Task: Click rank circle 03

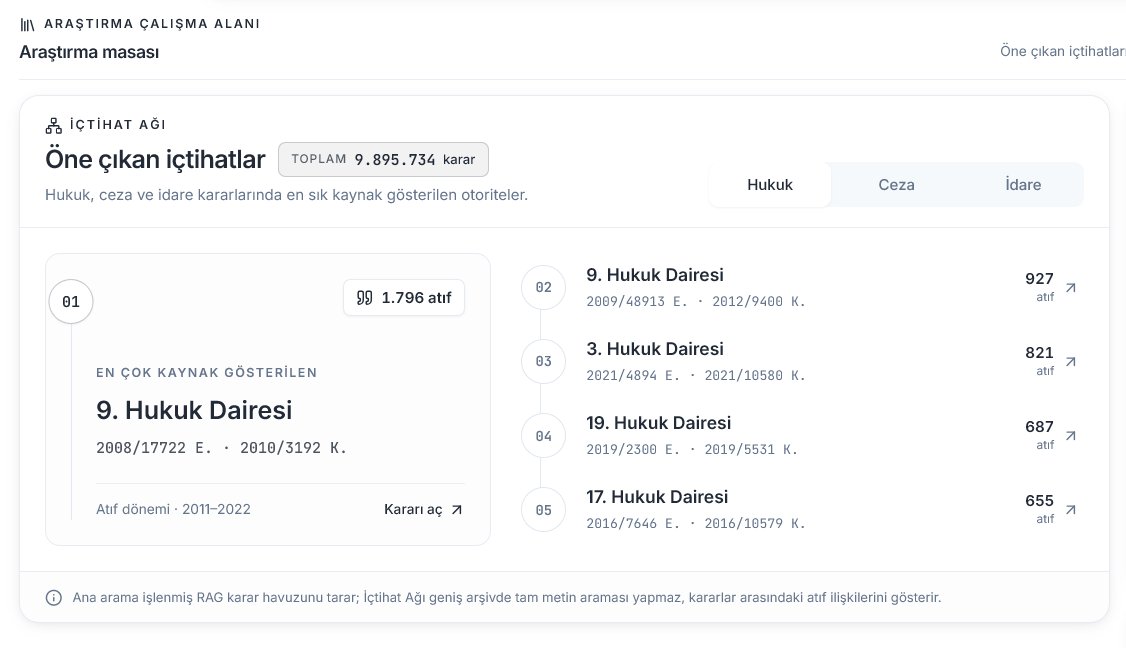Action: click(544, 361)
